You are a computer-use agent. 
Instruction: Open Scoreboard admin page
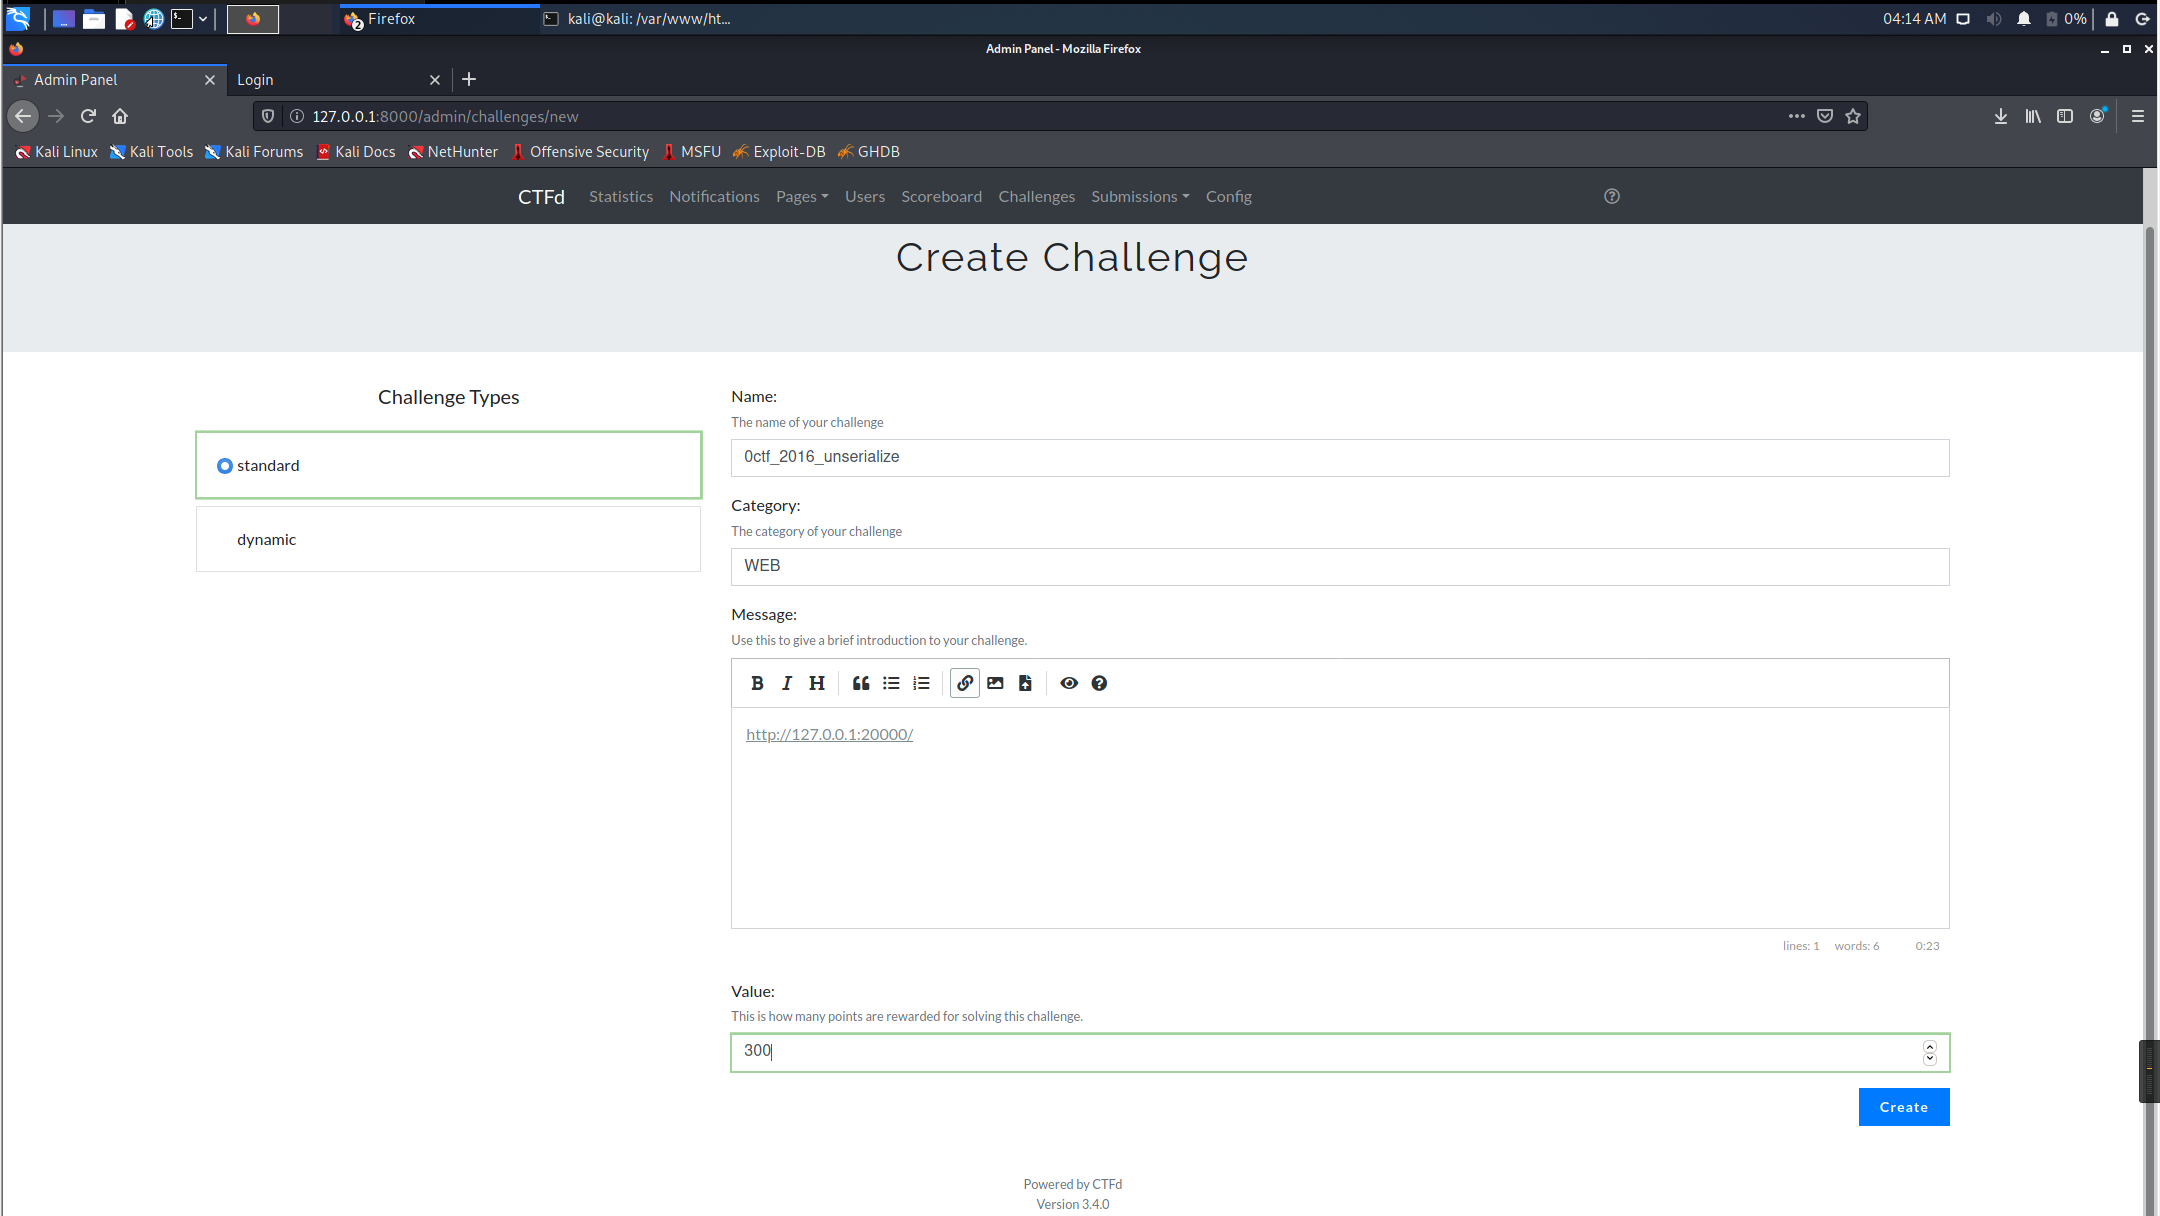coord(941,197)
